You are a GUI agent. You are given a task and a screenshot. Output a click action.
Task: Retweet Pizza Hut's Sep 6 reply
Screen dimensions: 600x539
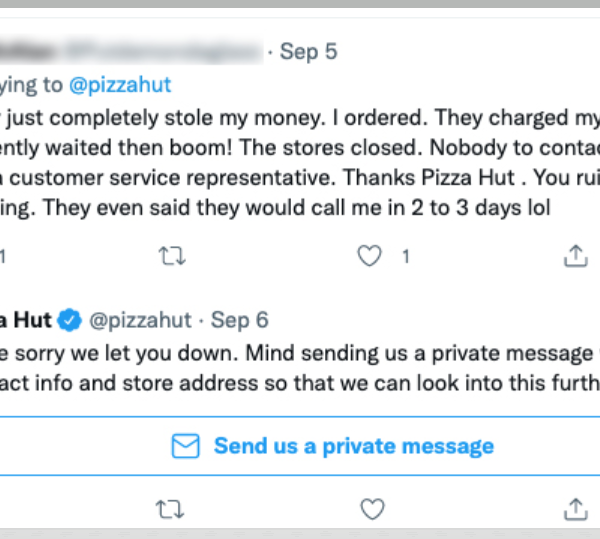pyautogui.click(x=170, y=509)
